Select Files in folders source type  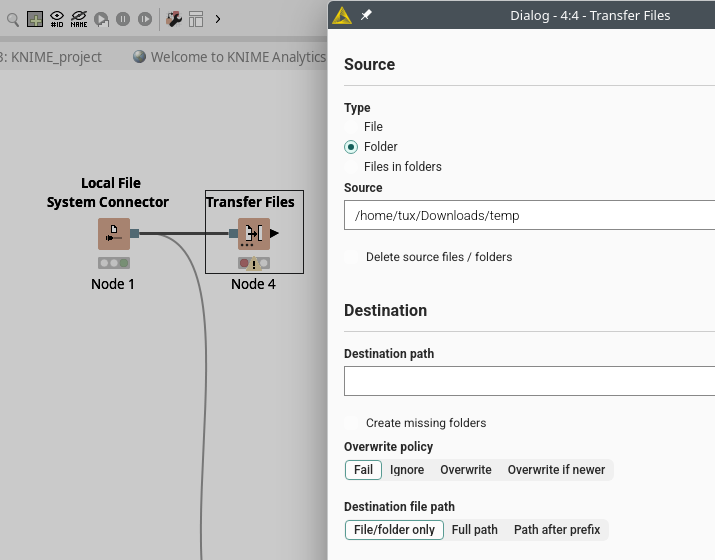pos(351,167)
